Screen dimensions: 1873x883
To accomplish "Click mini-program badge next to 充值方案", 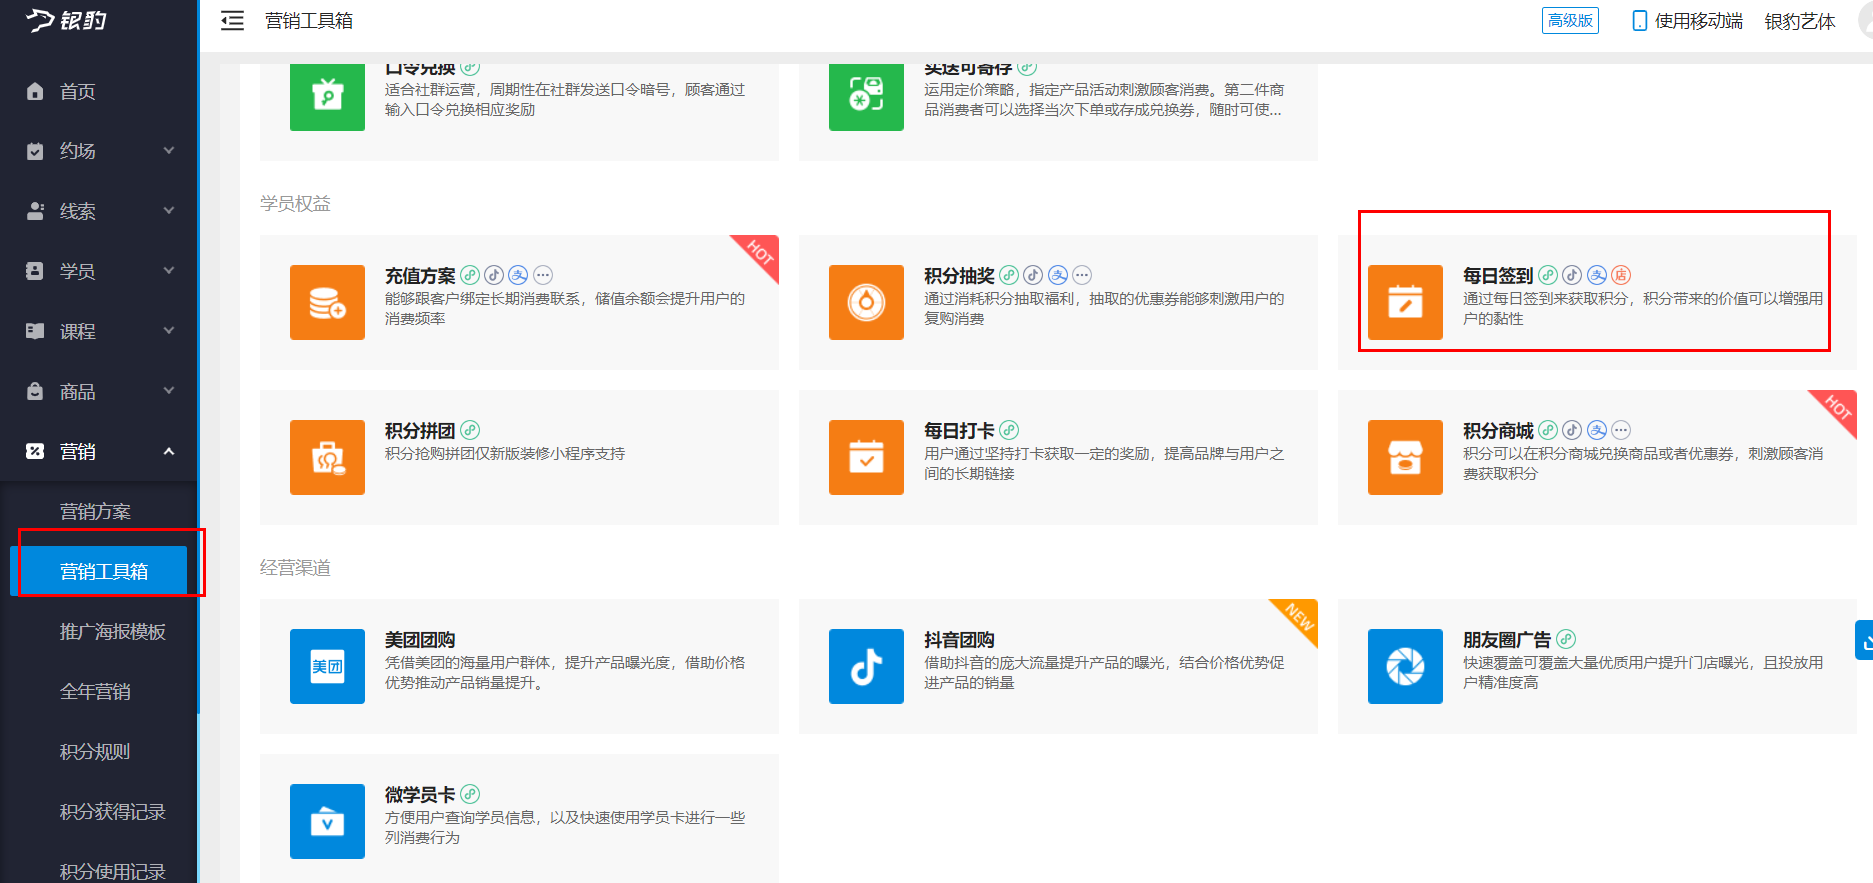I will pyautogui.click(x=470, y=275).
